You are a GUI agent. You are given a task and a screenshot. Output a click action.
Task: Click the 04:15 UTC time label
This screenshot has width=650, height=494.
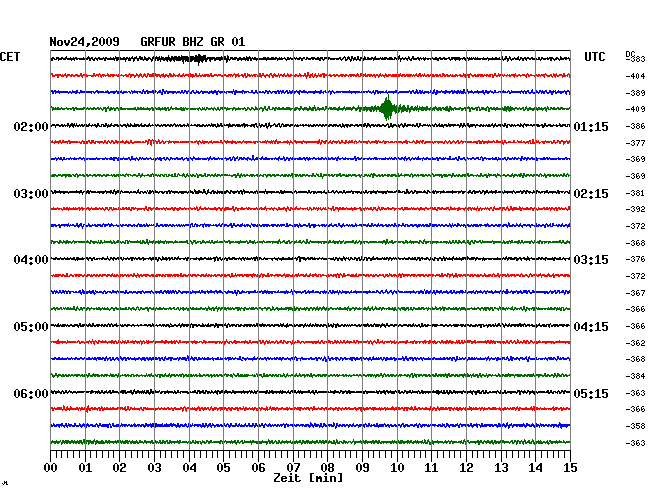pos(591,327)
